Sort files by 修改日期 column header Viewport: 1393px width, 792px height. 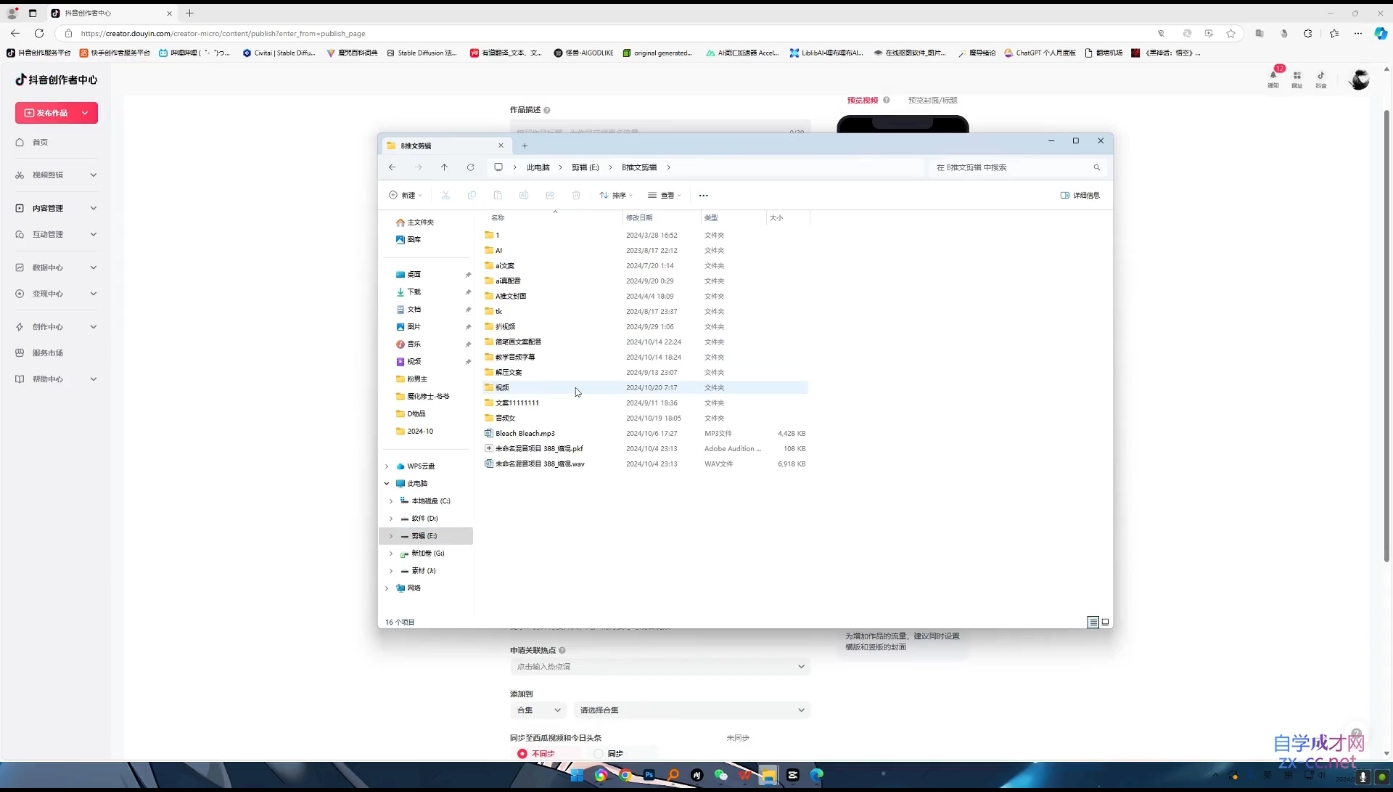click(x=639, y=217)
